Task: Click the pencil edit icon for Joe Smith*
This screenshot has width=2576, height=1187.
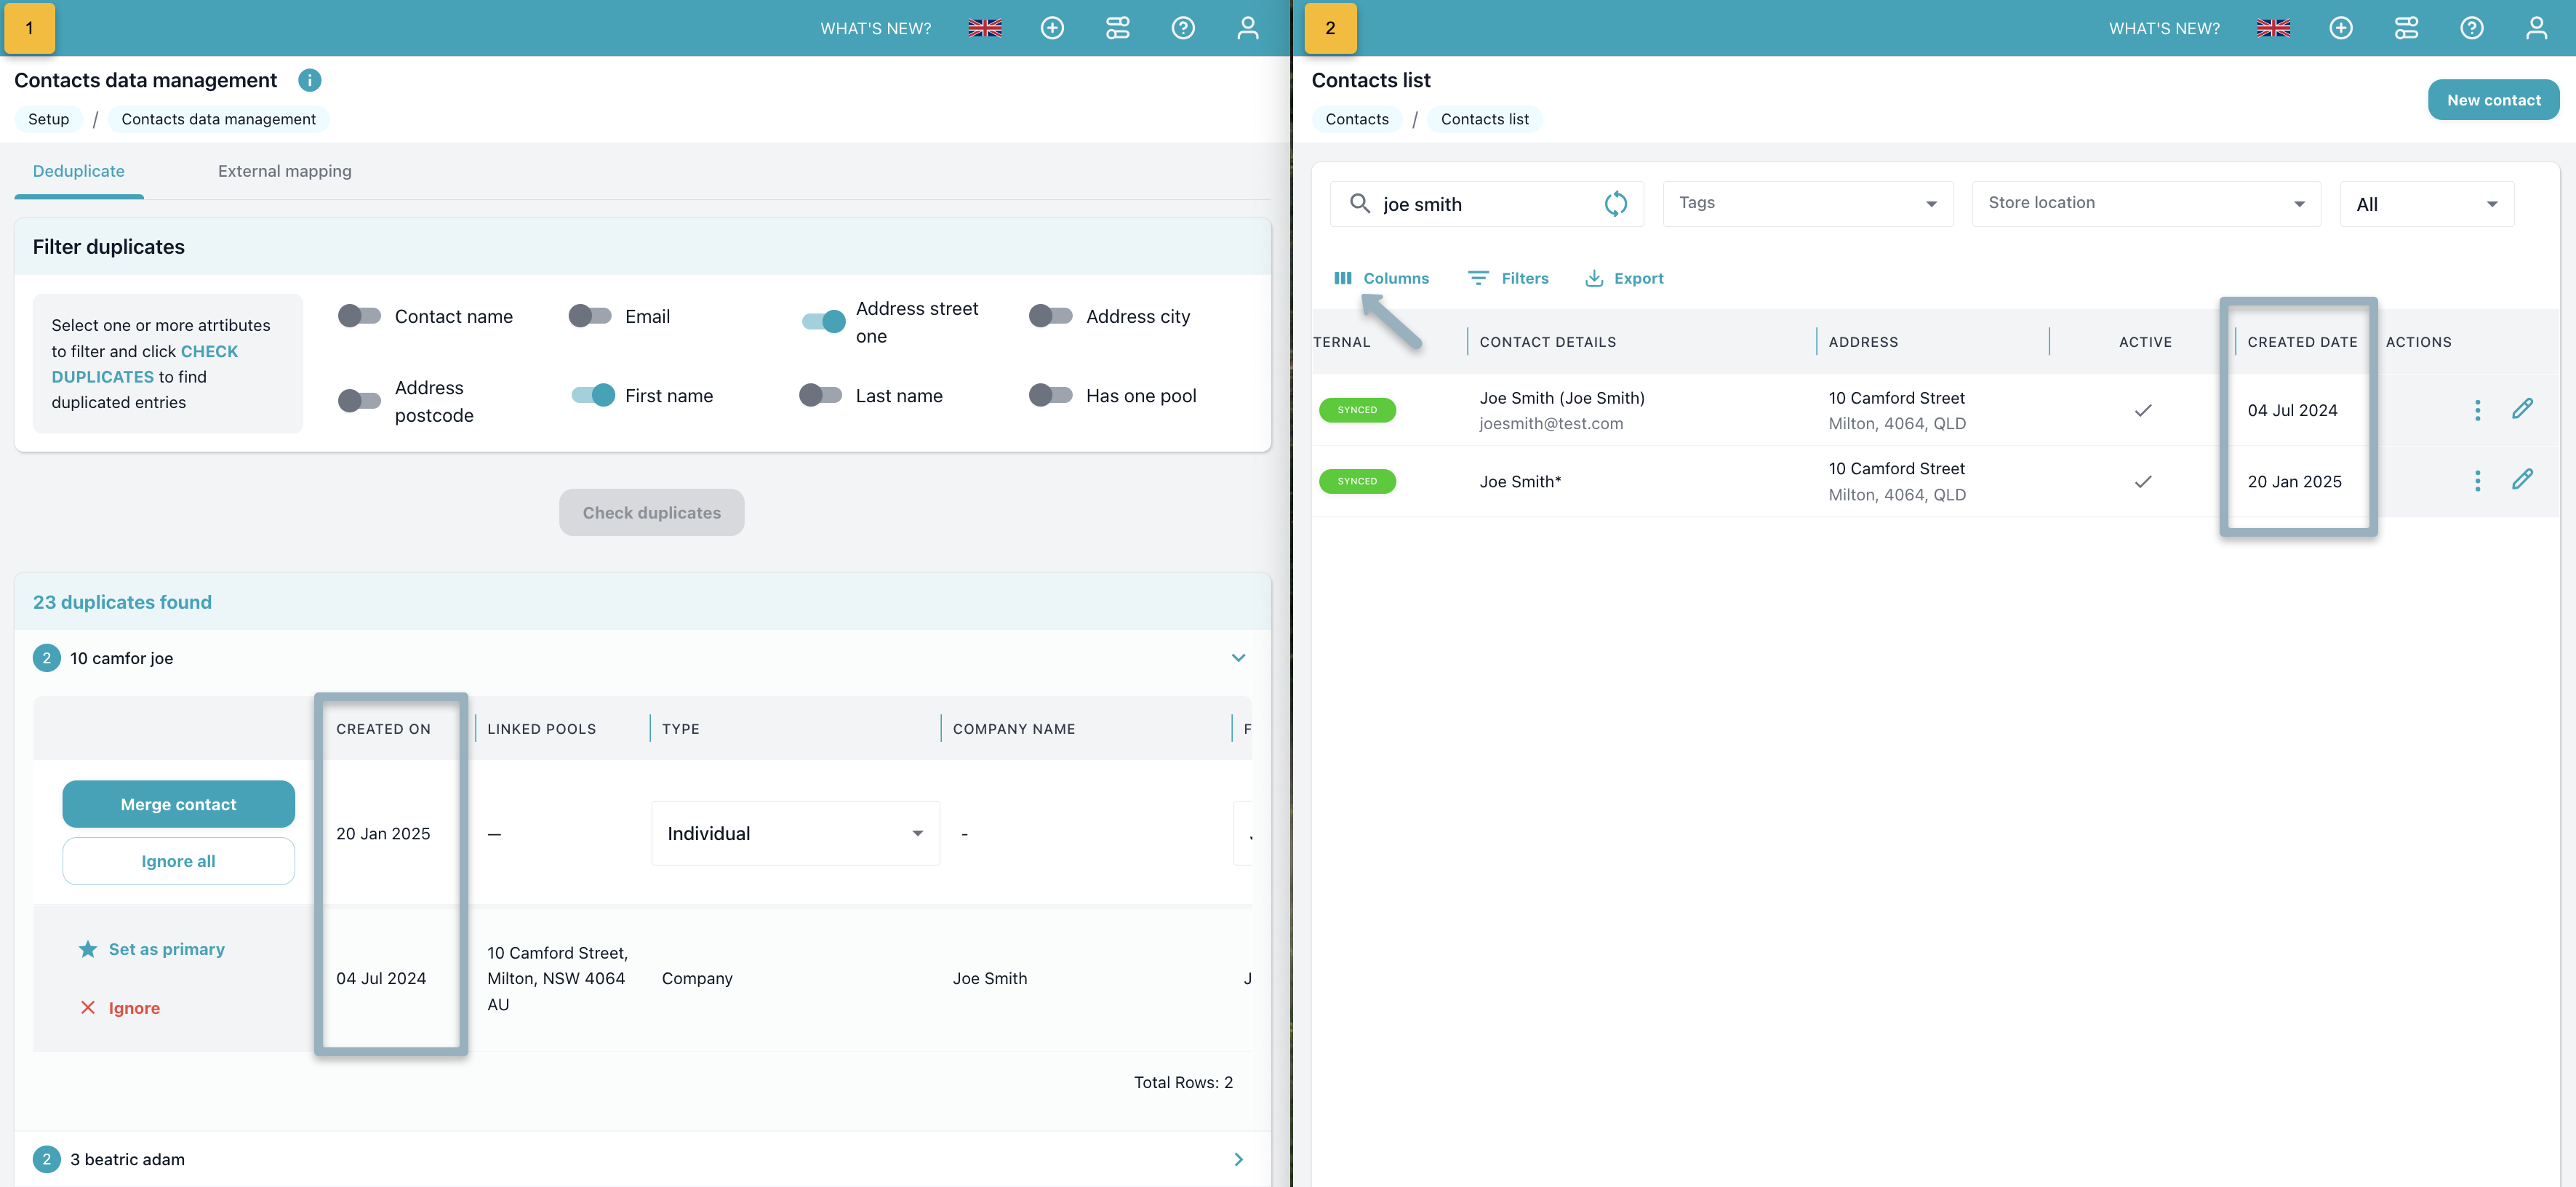Action: [2521, 480]
